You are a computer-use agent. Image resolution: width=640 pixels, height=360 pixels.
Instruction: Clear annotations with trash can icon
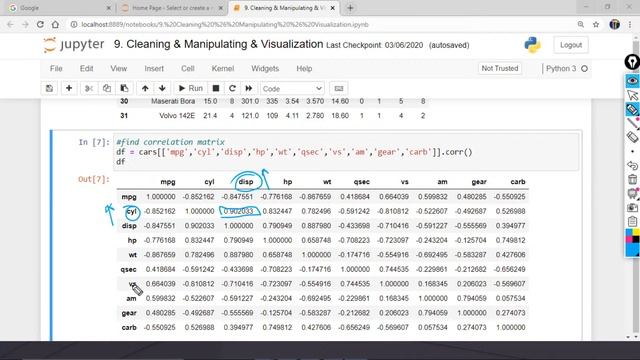[632, 179]
